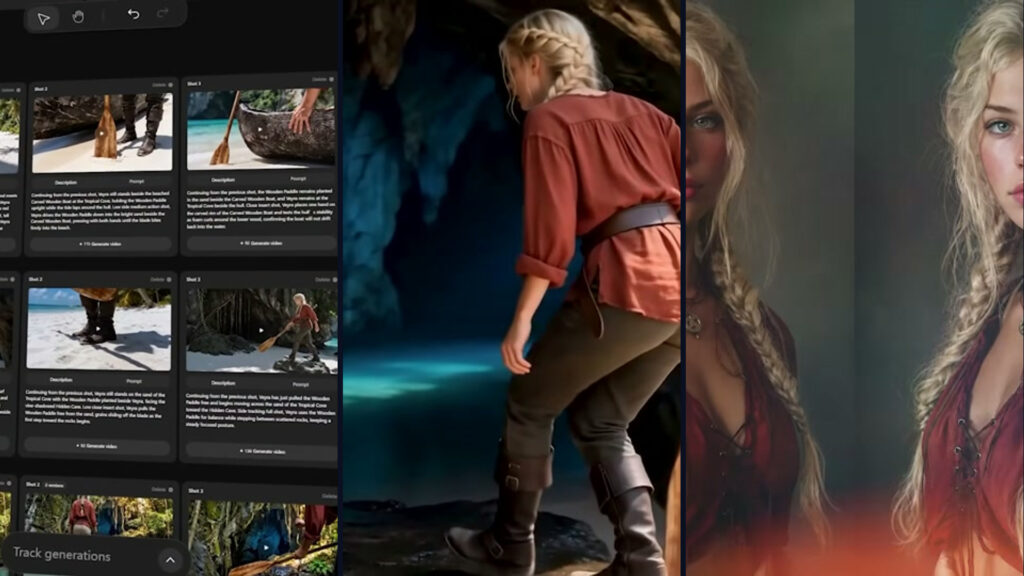Click Shot 2 title above boots-on-sand image
The image size is (1024, 576).
point(35,279)
